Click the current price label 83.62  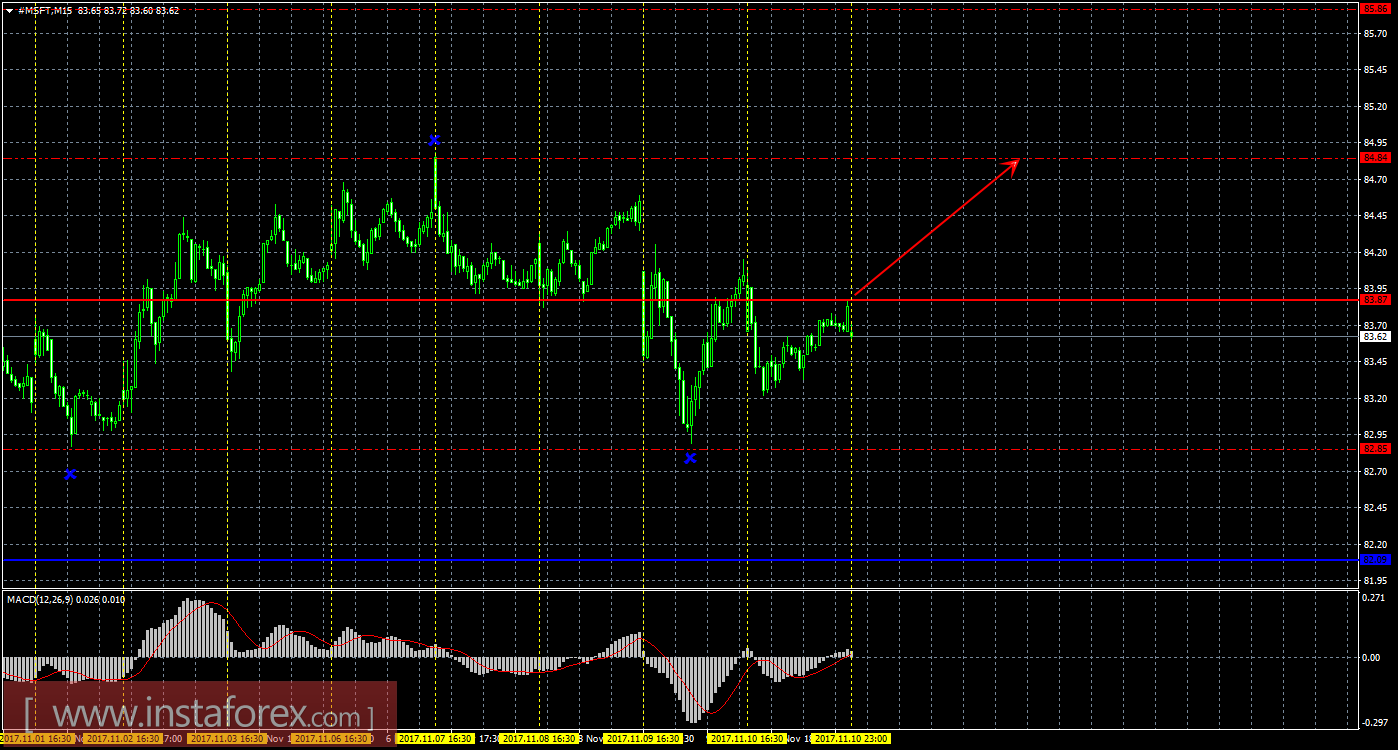[1376, 337]
